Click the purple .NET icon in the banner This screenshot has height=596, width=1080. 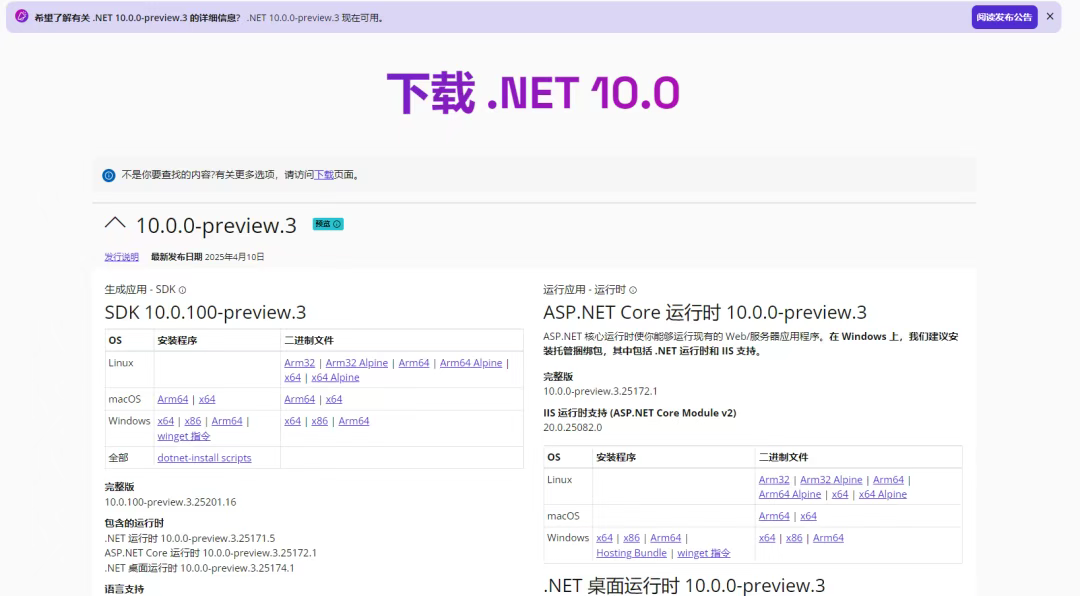21,17
